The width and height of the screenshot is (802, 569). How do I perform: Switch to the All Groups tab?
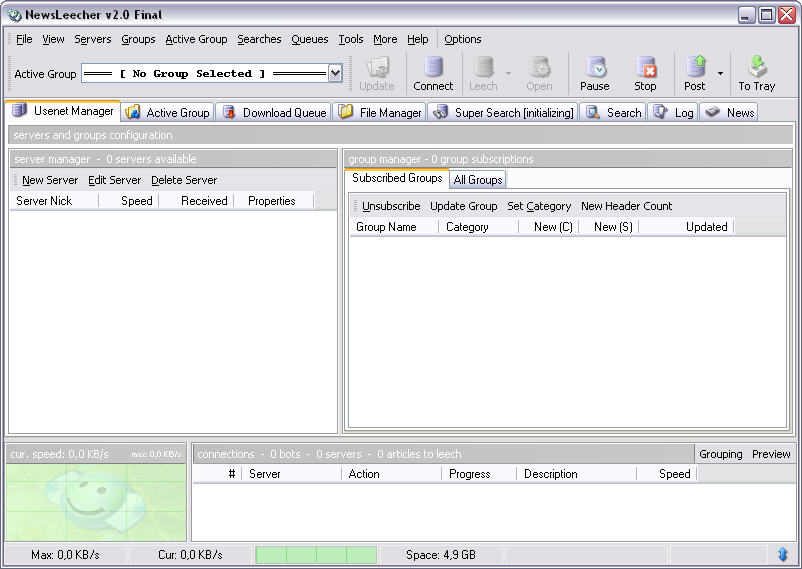[x=478, y=180]
